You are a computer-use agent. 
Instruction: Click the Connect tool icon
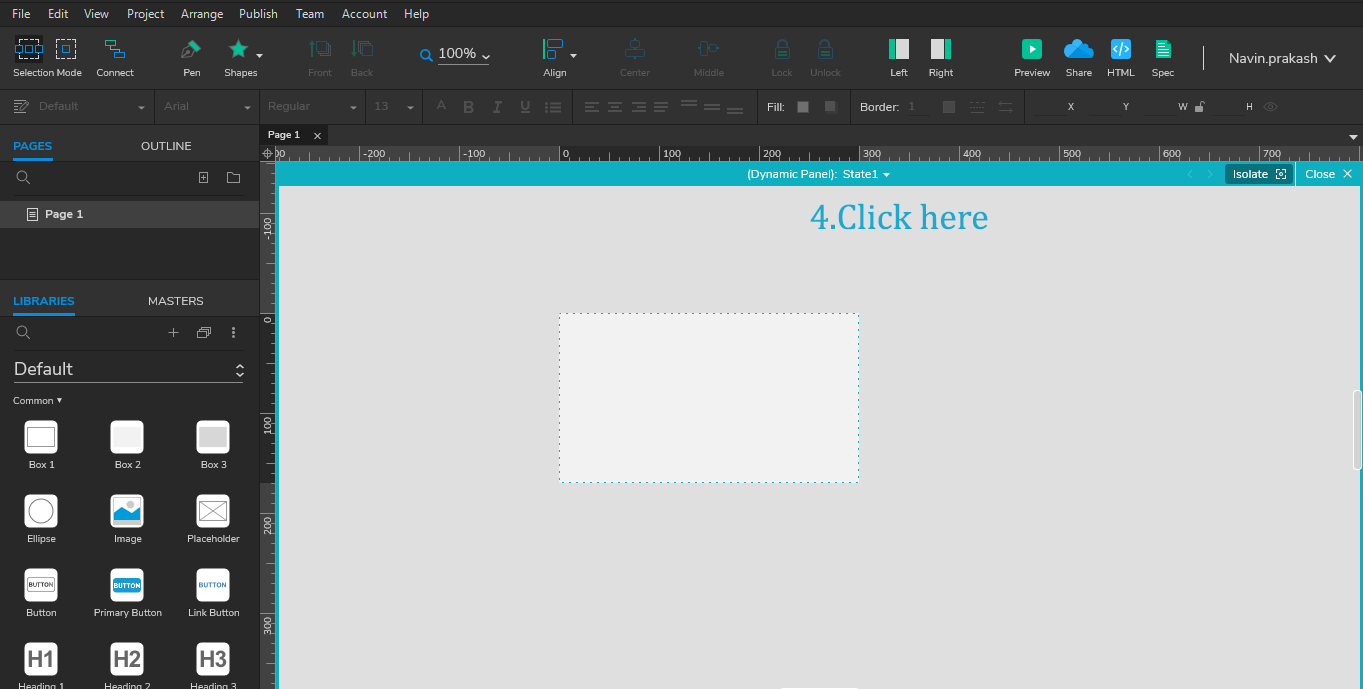click(114, 49)
